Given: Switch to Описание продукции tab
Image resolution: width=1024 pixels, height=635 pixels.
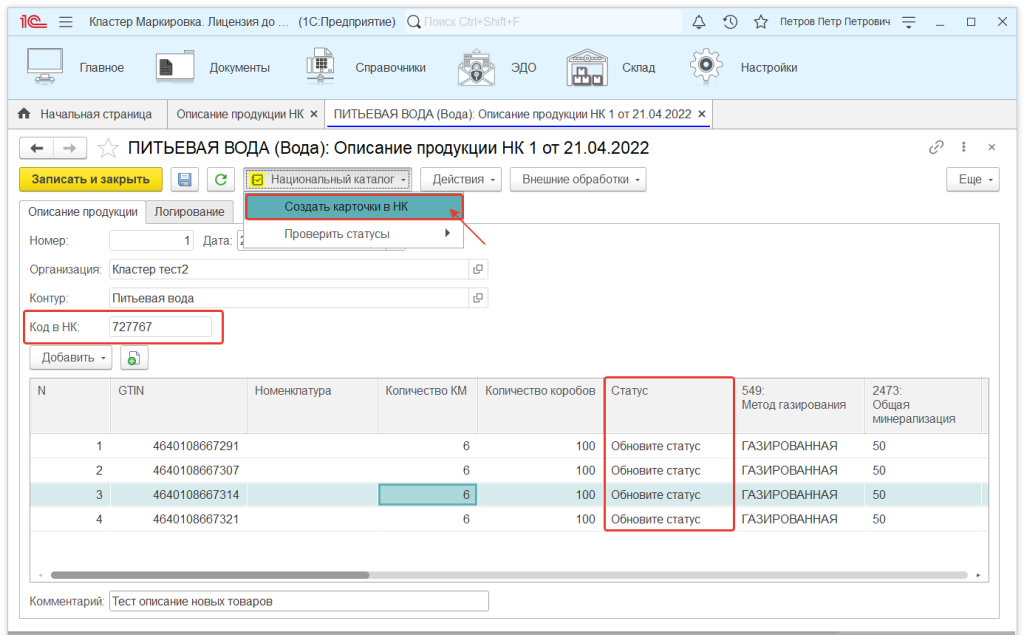Looking at the screenshot, I should (x=82, y=212).
